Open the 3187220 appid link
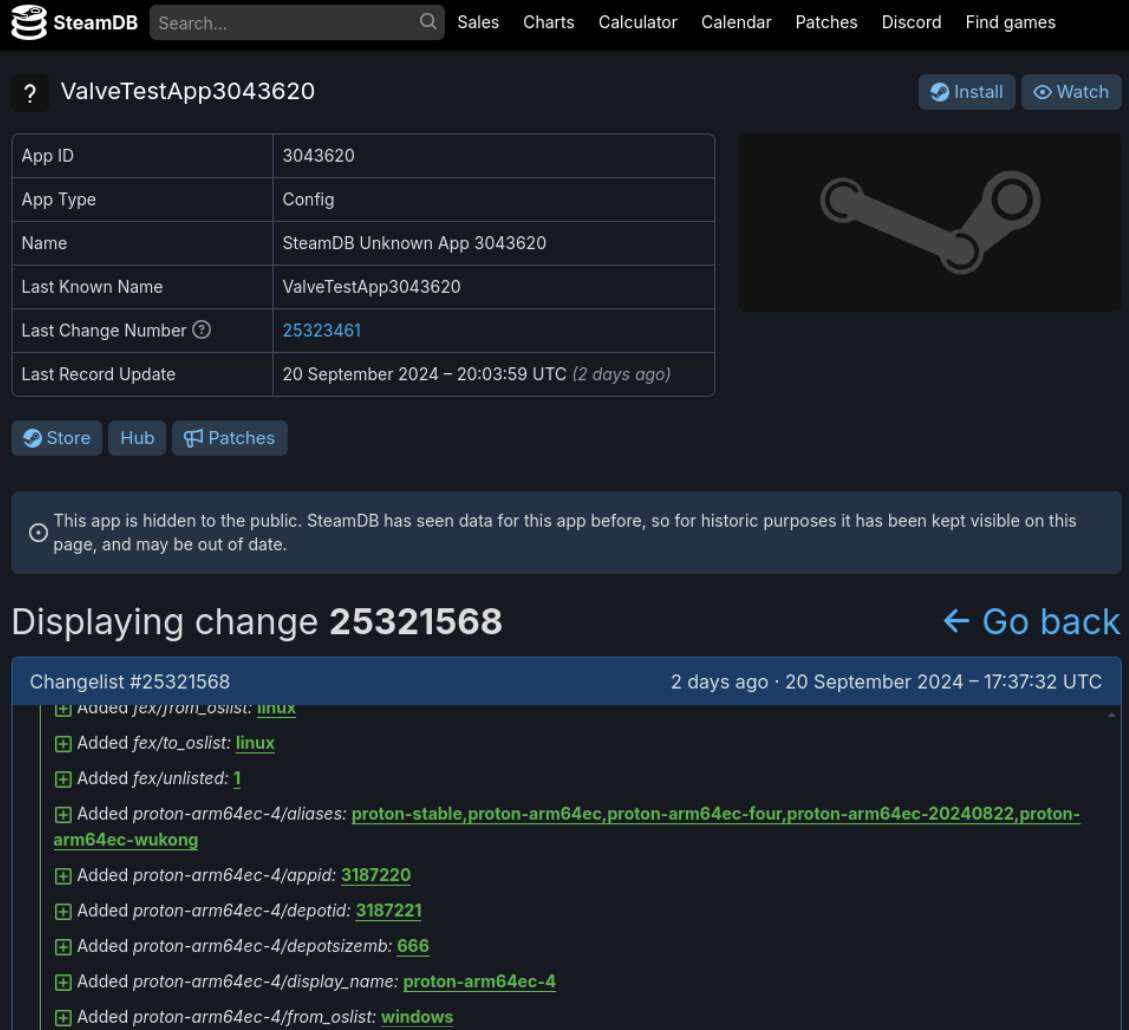 (375, 875)
